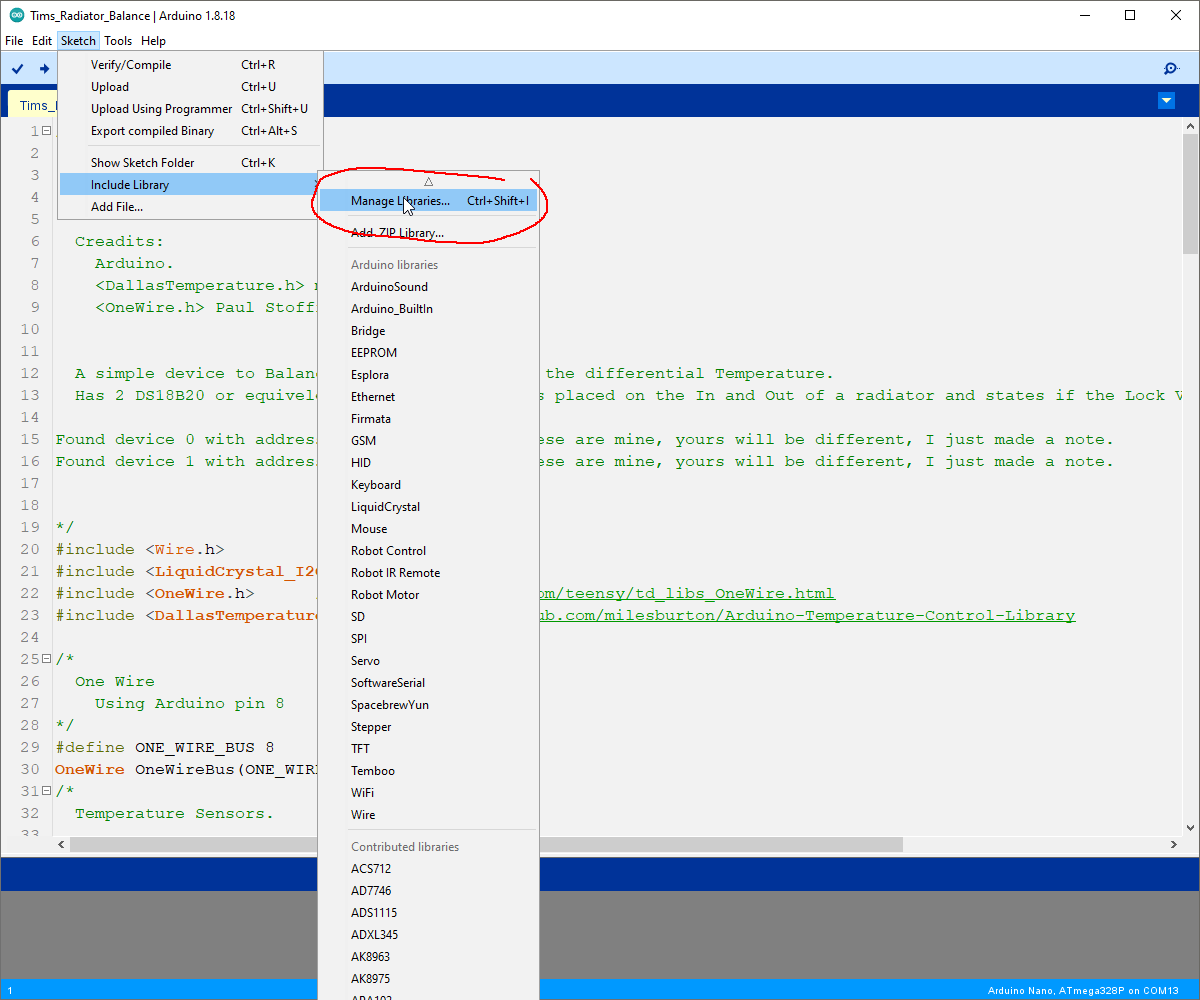The height and width of the screenshot is (1000, 1200).
Task: Open Manage Libraries...
Action: tap(428, 201)
